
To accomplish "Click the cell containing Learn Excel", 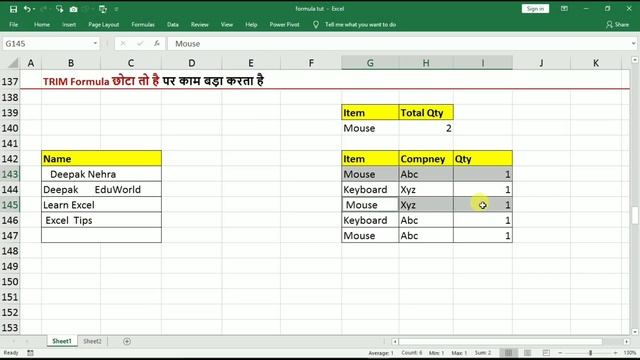I will (101, 205).
